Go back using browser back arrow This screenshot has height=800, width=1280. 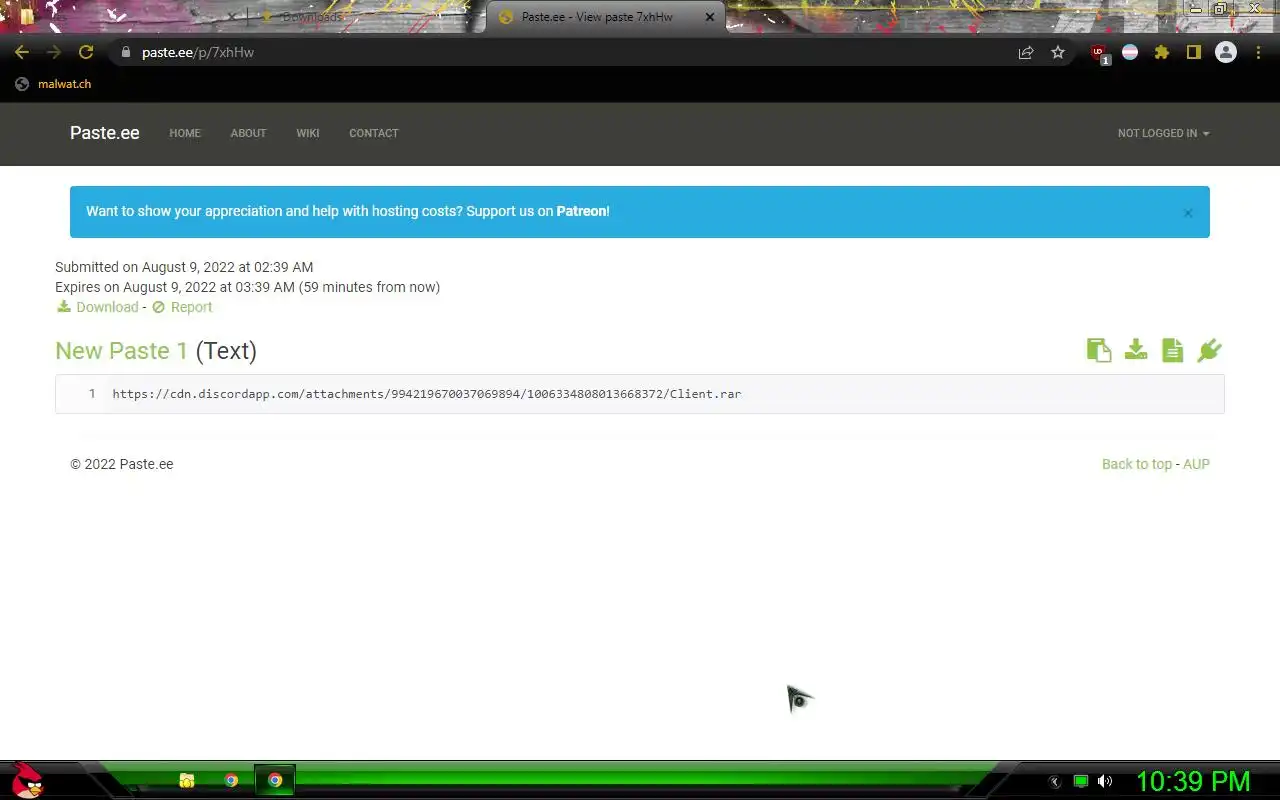22,52
